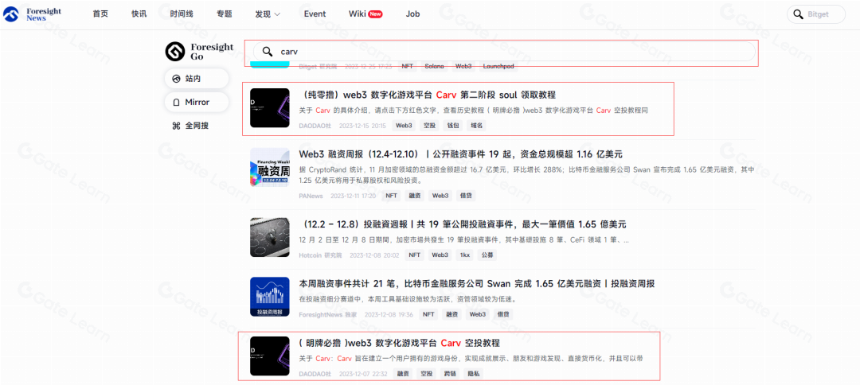
Task: Focus the top-right Bitget search box
Action: pyautogui.click(x=816, y=14)
